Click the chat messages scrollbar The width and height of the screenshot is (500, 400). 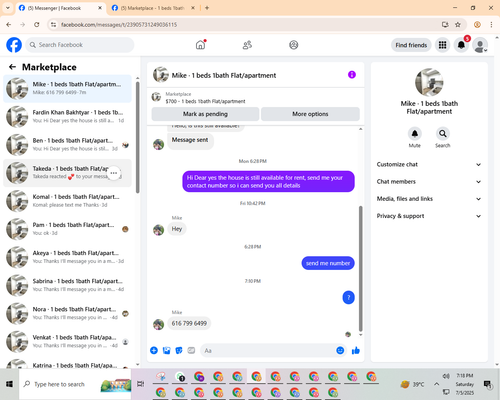point(360,268)
